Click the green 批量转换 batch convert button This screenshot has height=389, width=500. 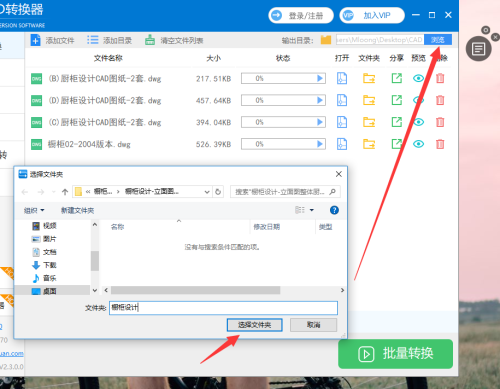click(x=395, y=354)
